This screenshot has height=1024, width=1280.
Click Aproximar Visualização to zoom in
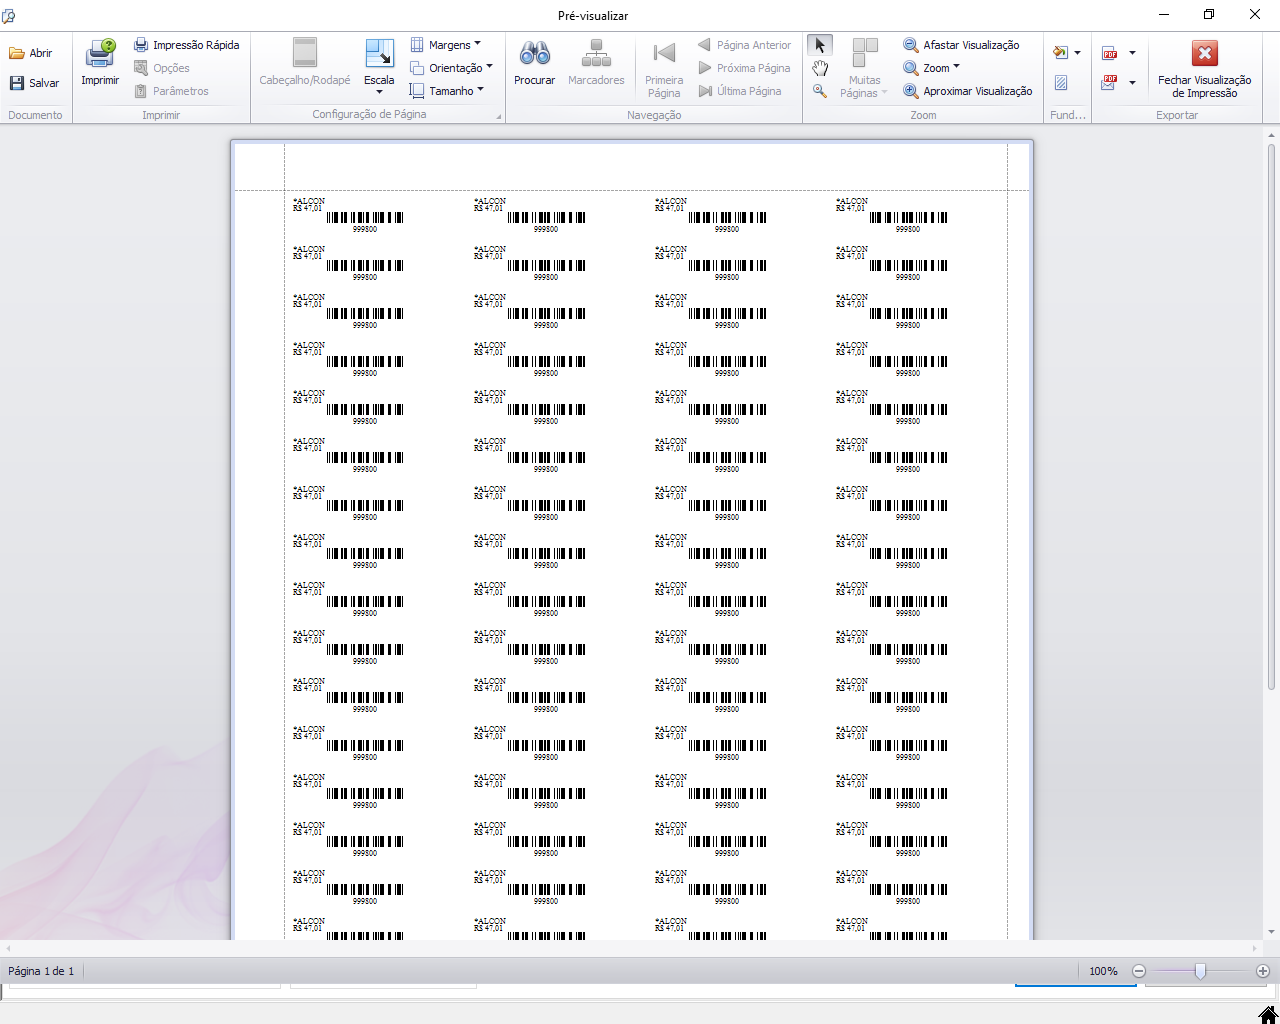click(x=967, y=91)
